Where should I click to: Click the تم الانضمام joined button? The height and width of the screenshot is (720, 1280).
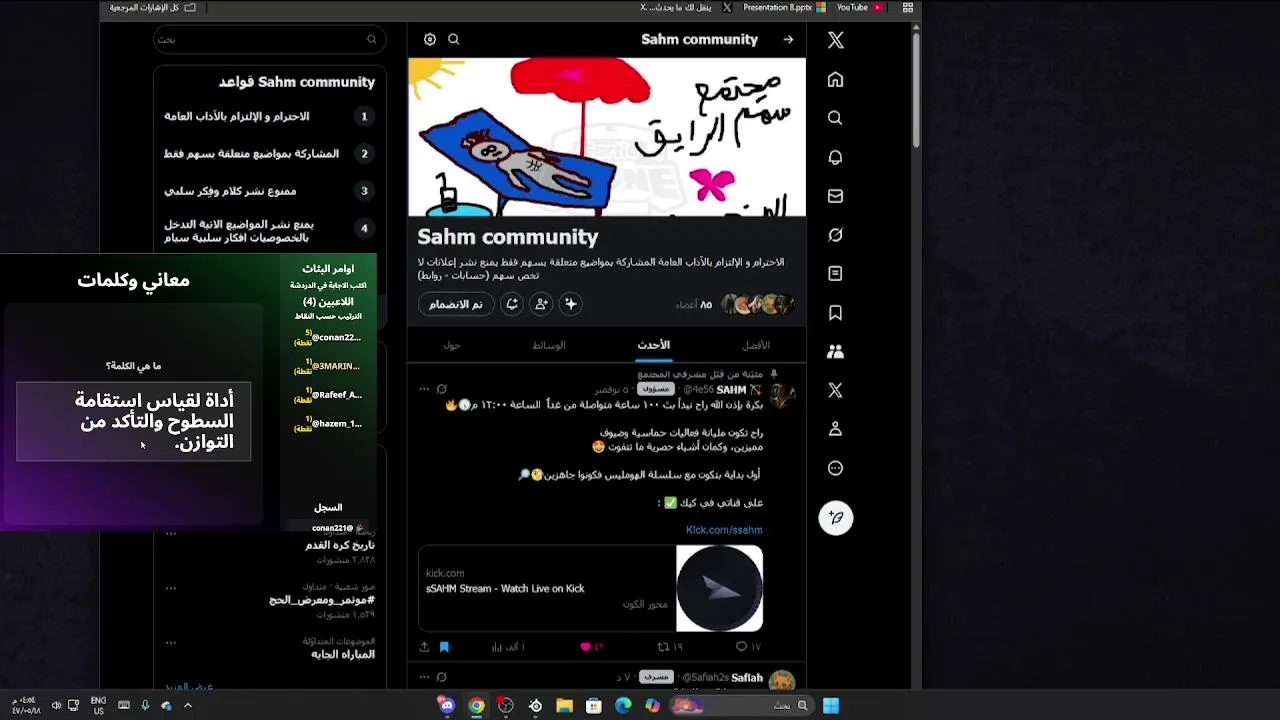(x=456, y=304)
